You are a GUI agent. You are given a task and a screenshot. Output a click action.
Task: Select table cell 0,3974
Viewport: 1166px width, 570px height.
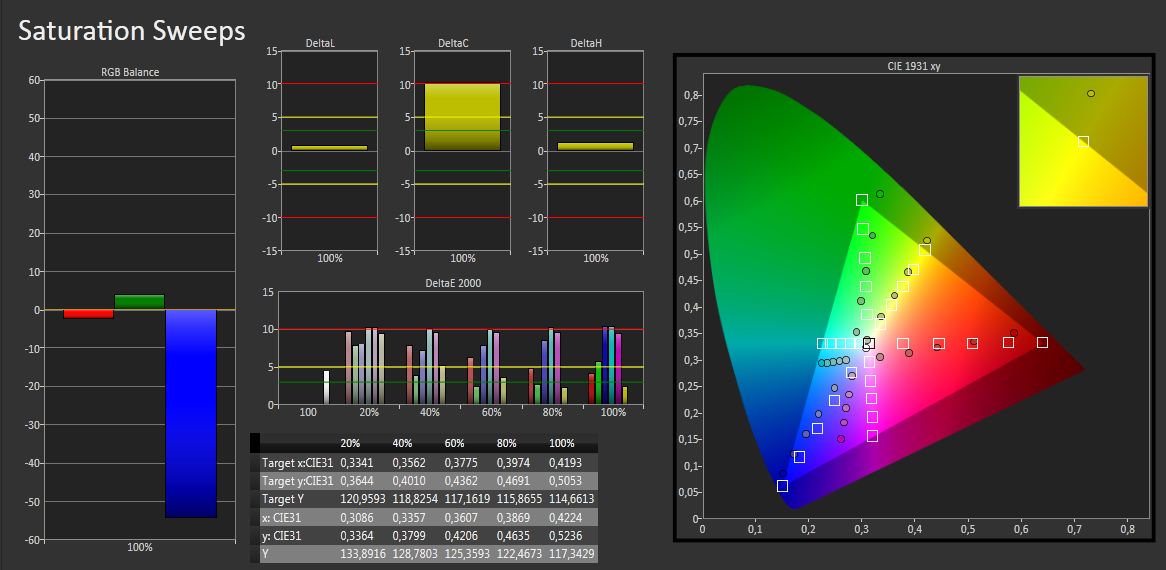[512, 462]
